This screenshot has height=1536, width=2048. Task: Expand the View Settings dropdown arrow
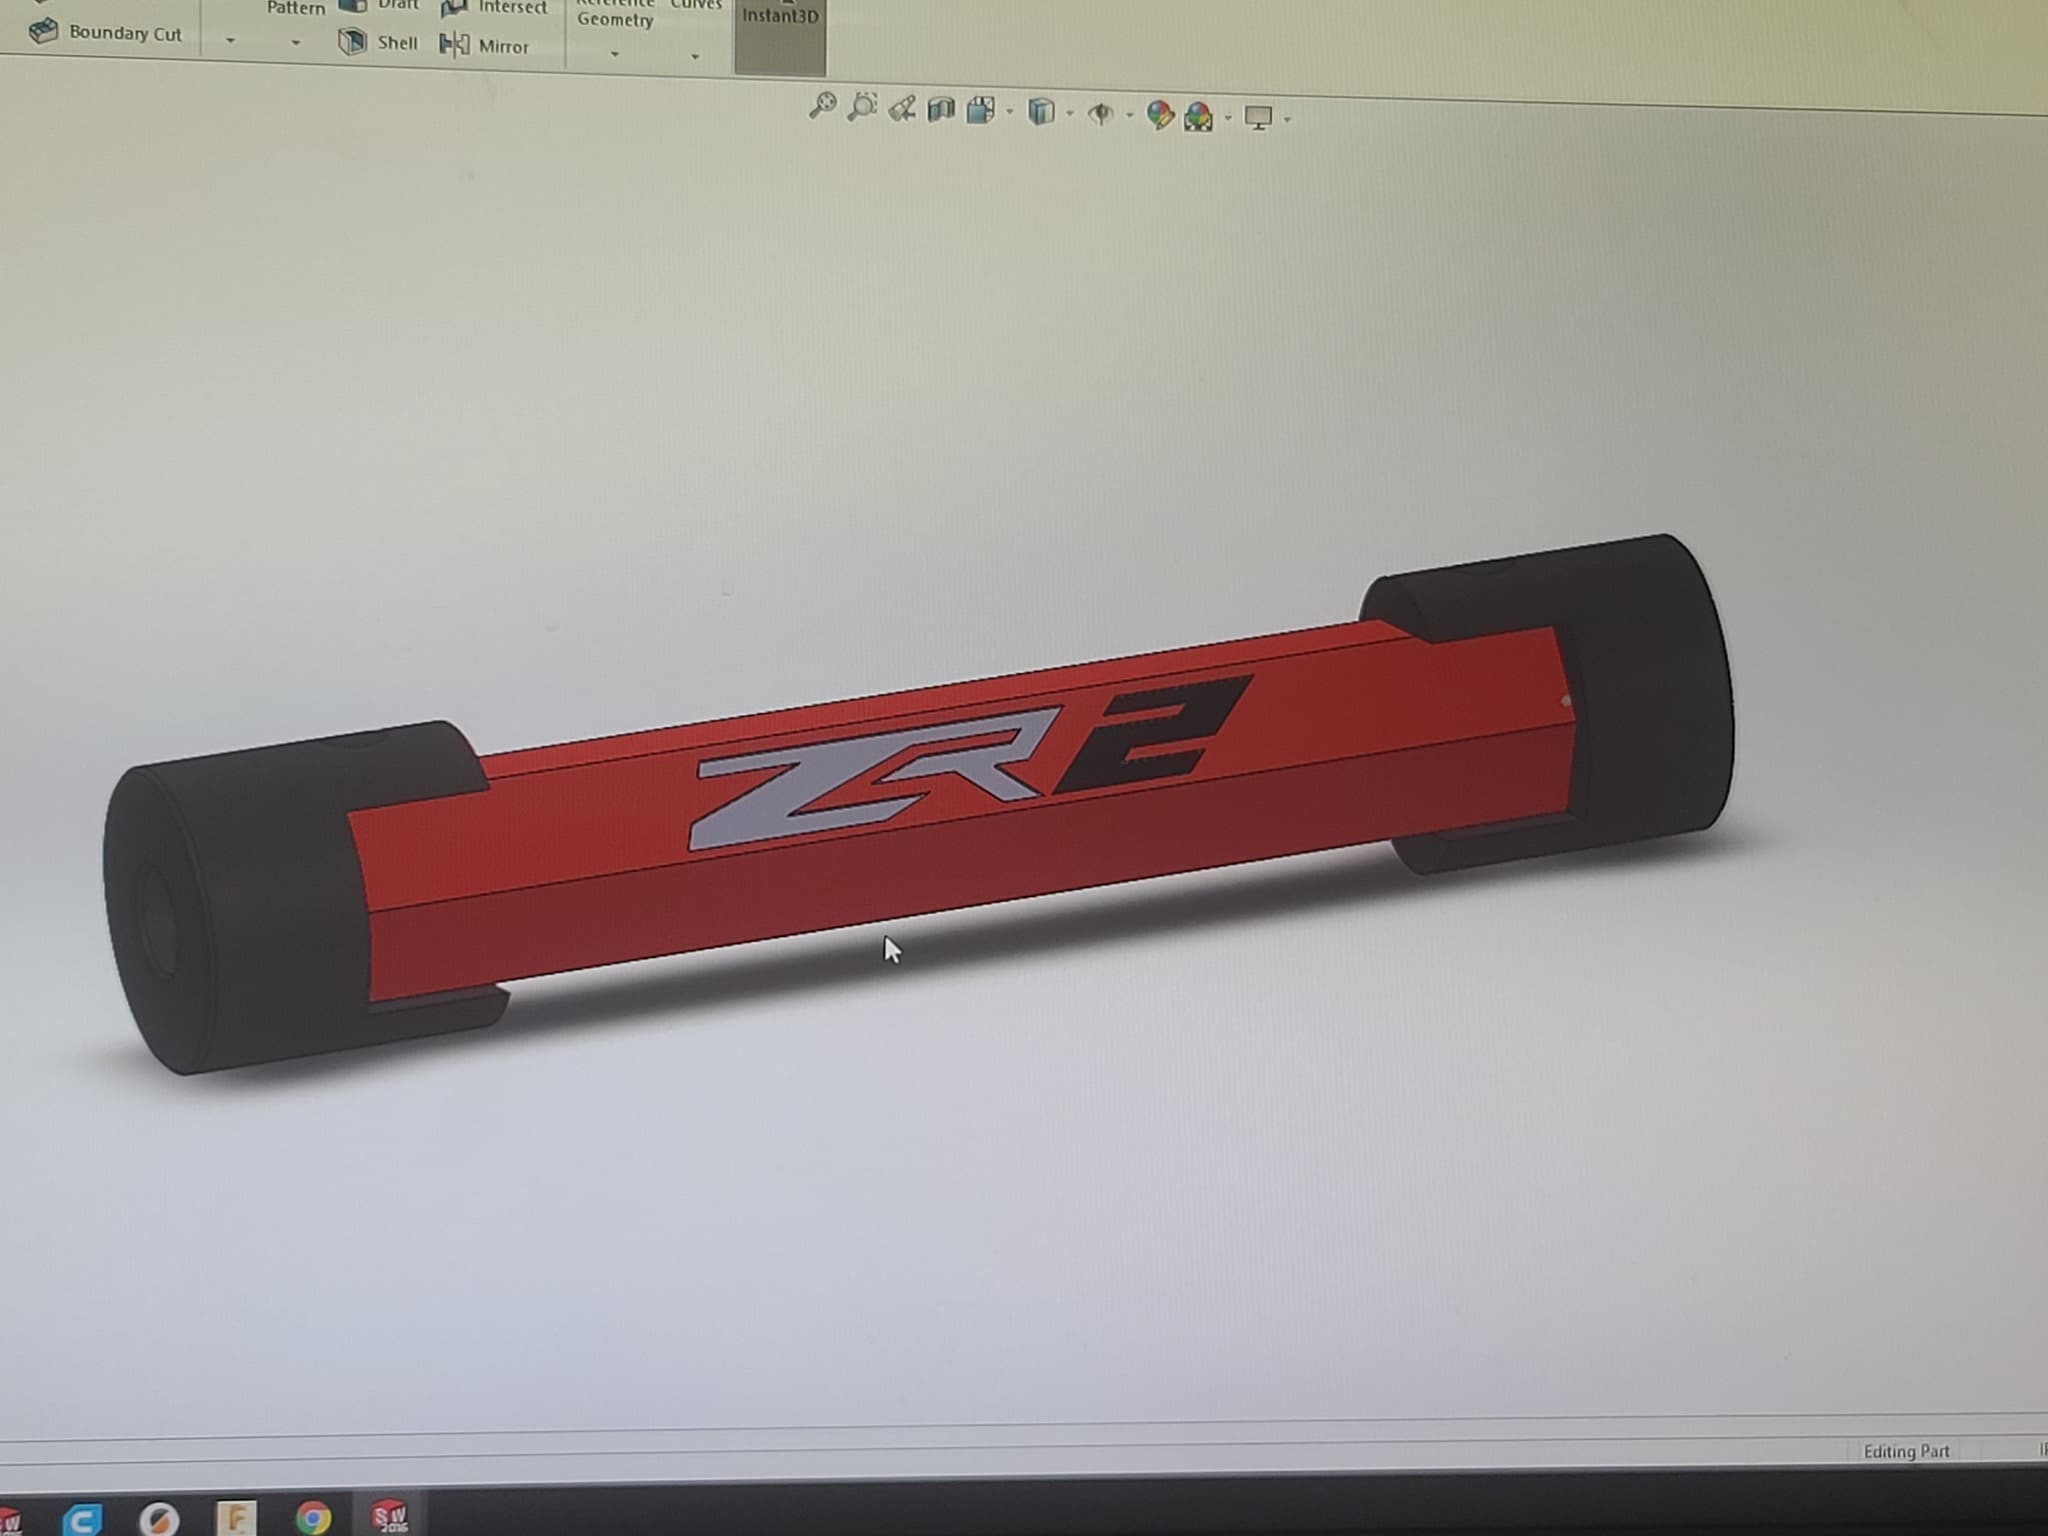[1287, 120]
